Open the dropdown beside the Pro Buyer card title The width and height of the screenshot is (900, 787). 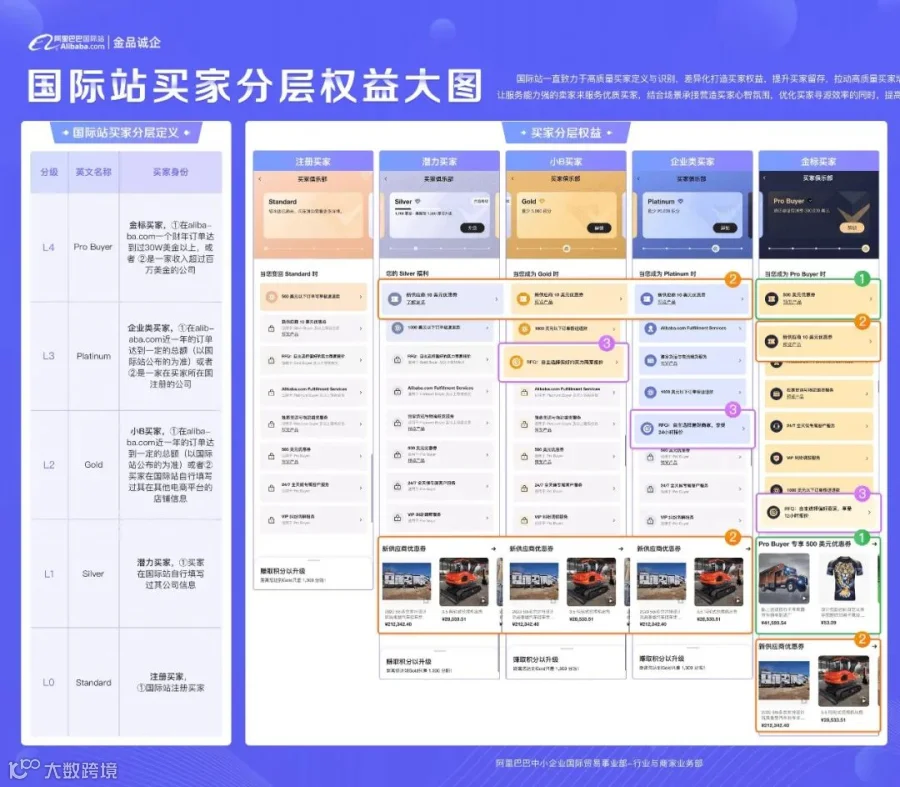[x=810, y=201]
